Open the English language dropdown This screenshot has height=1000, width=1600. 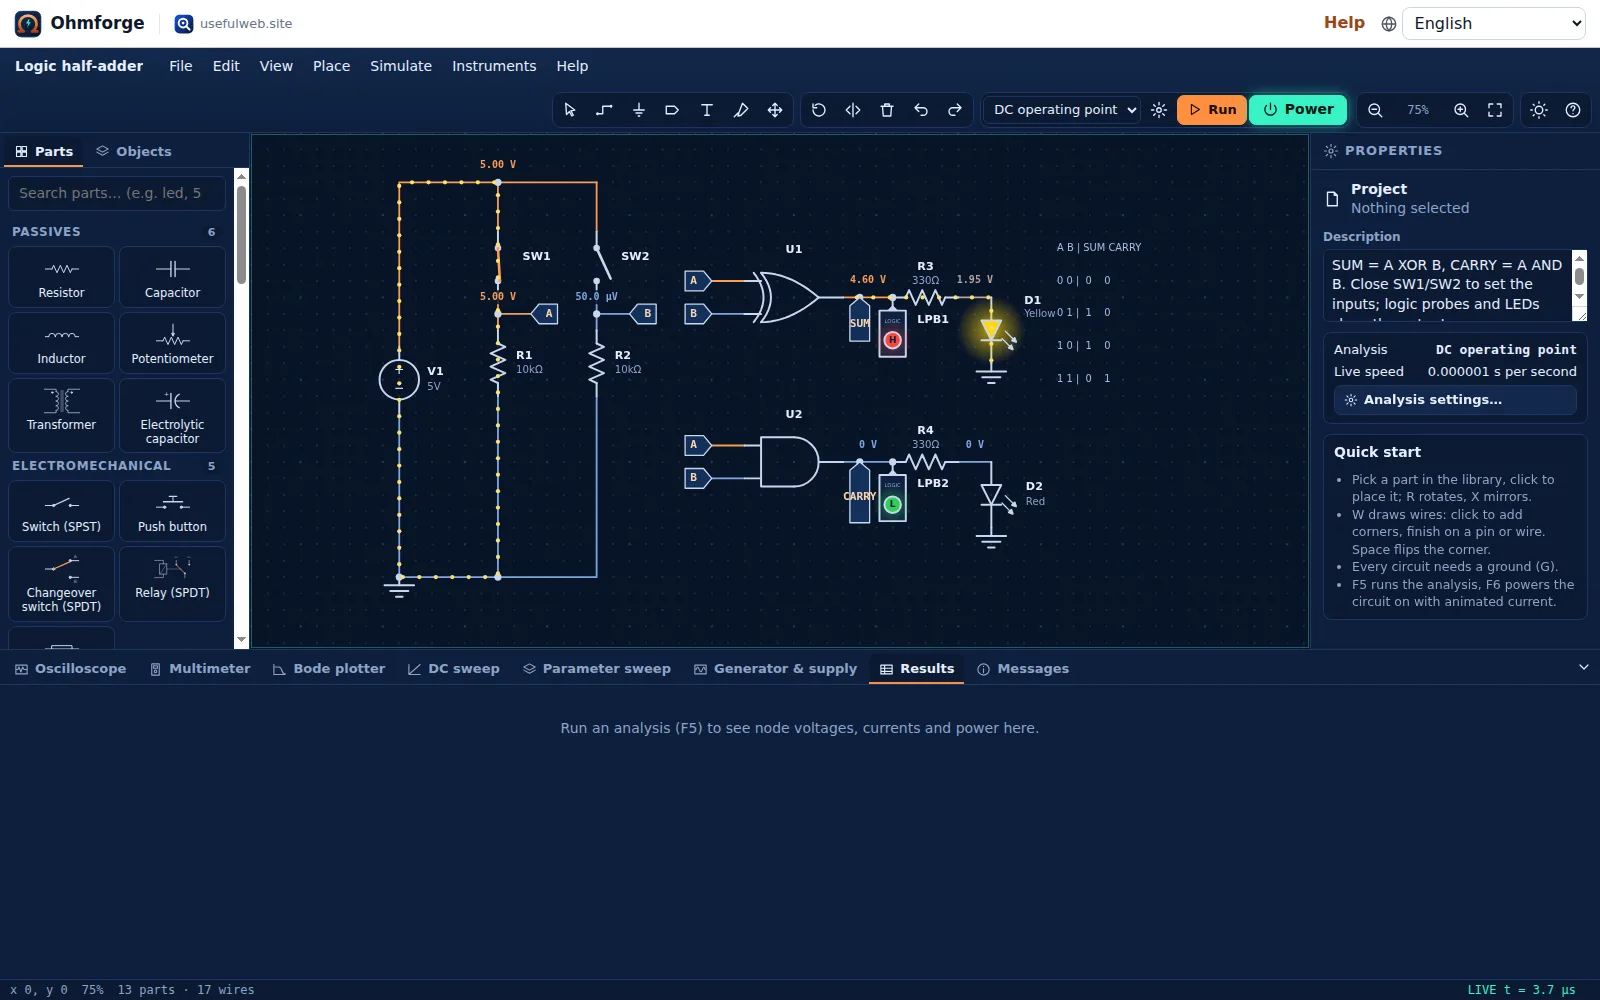point(1494,24)
